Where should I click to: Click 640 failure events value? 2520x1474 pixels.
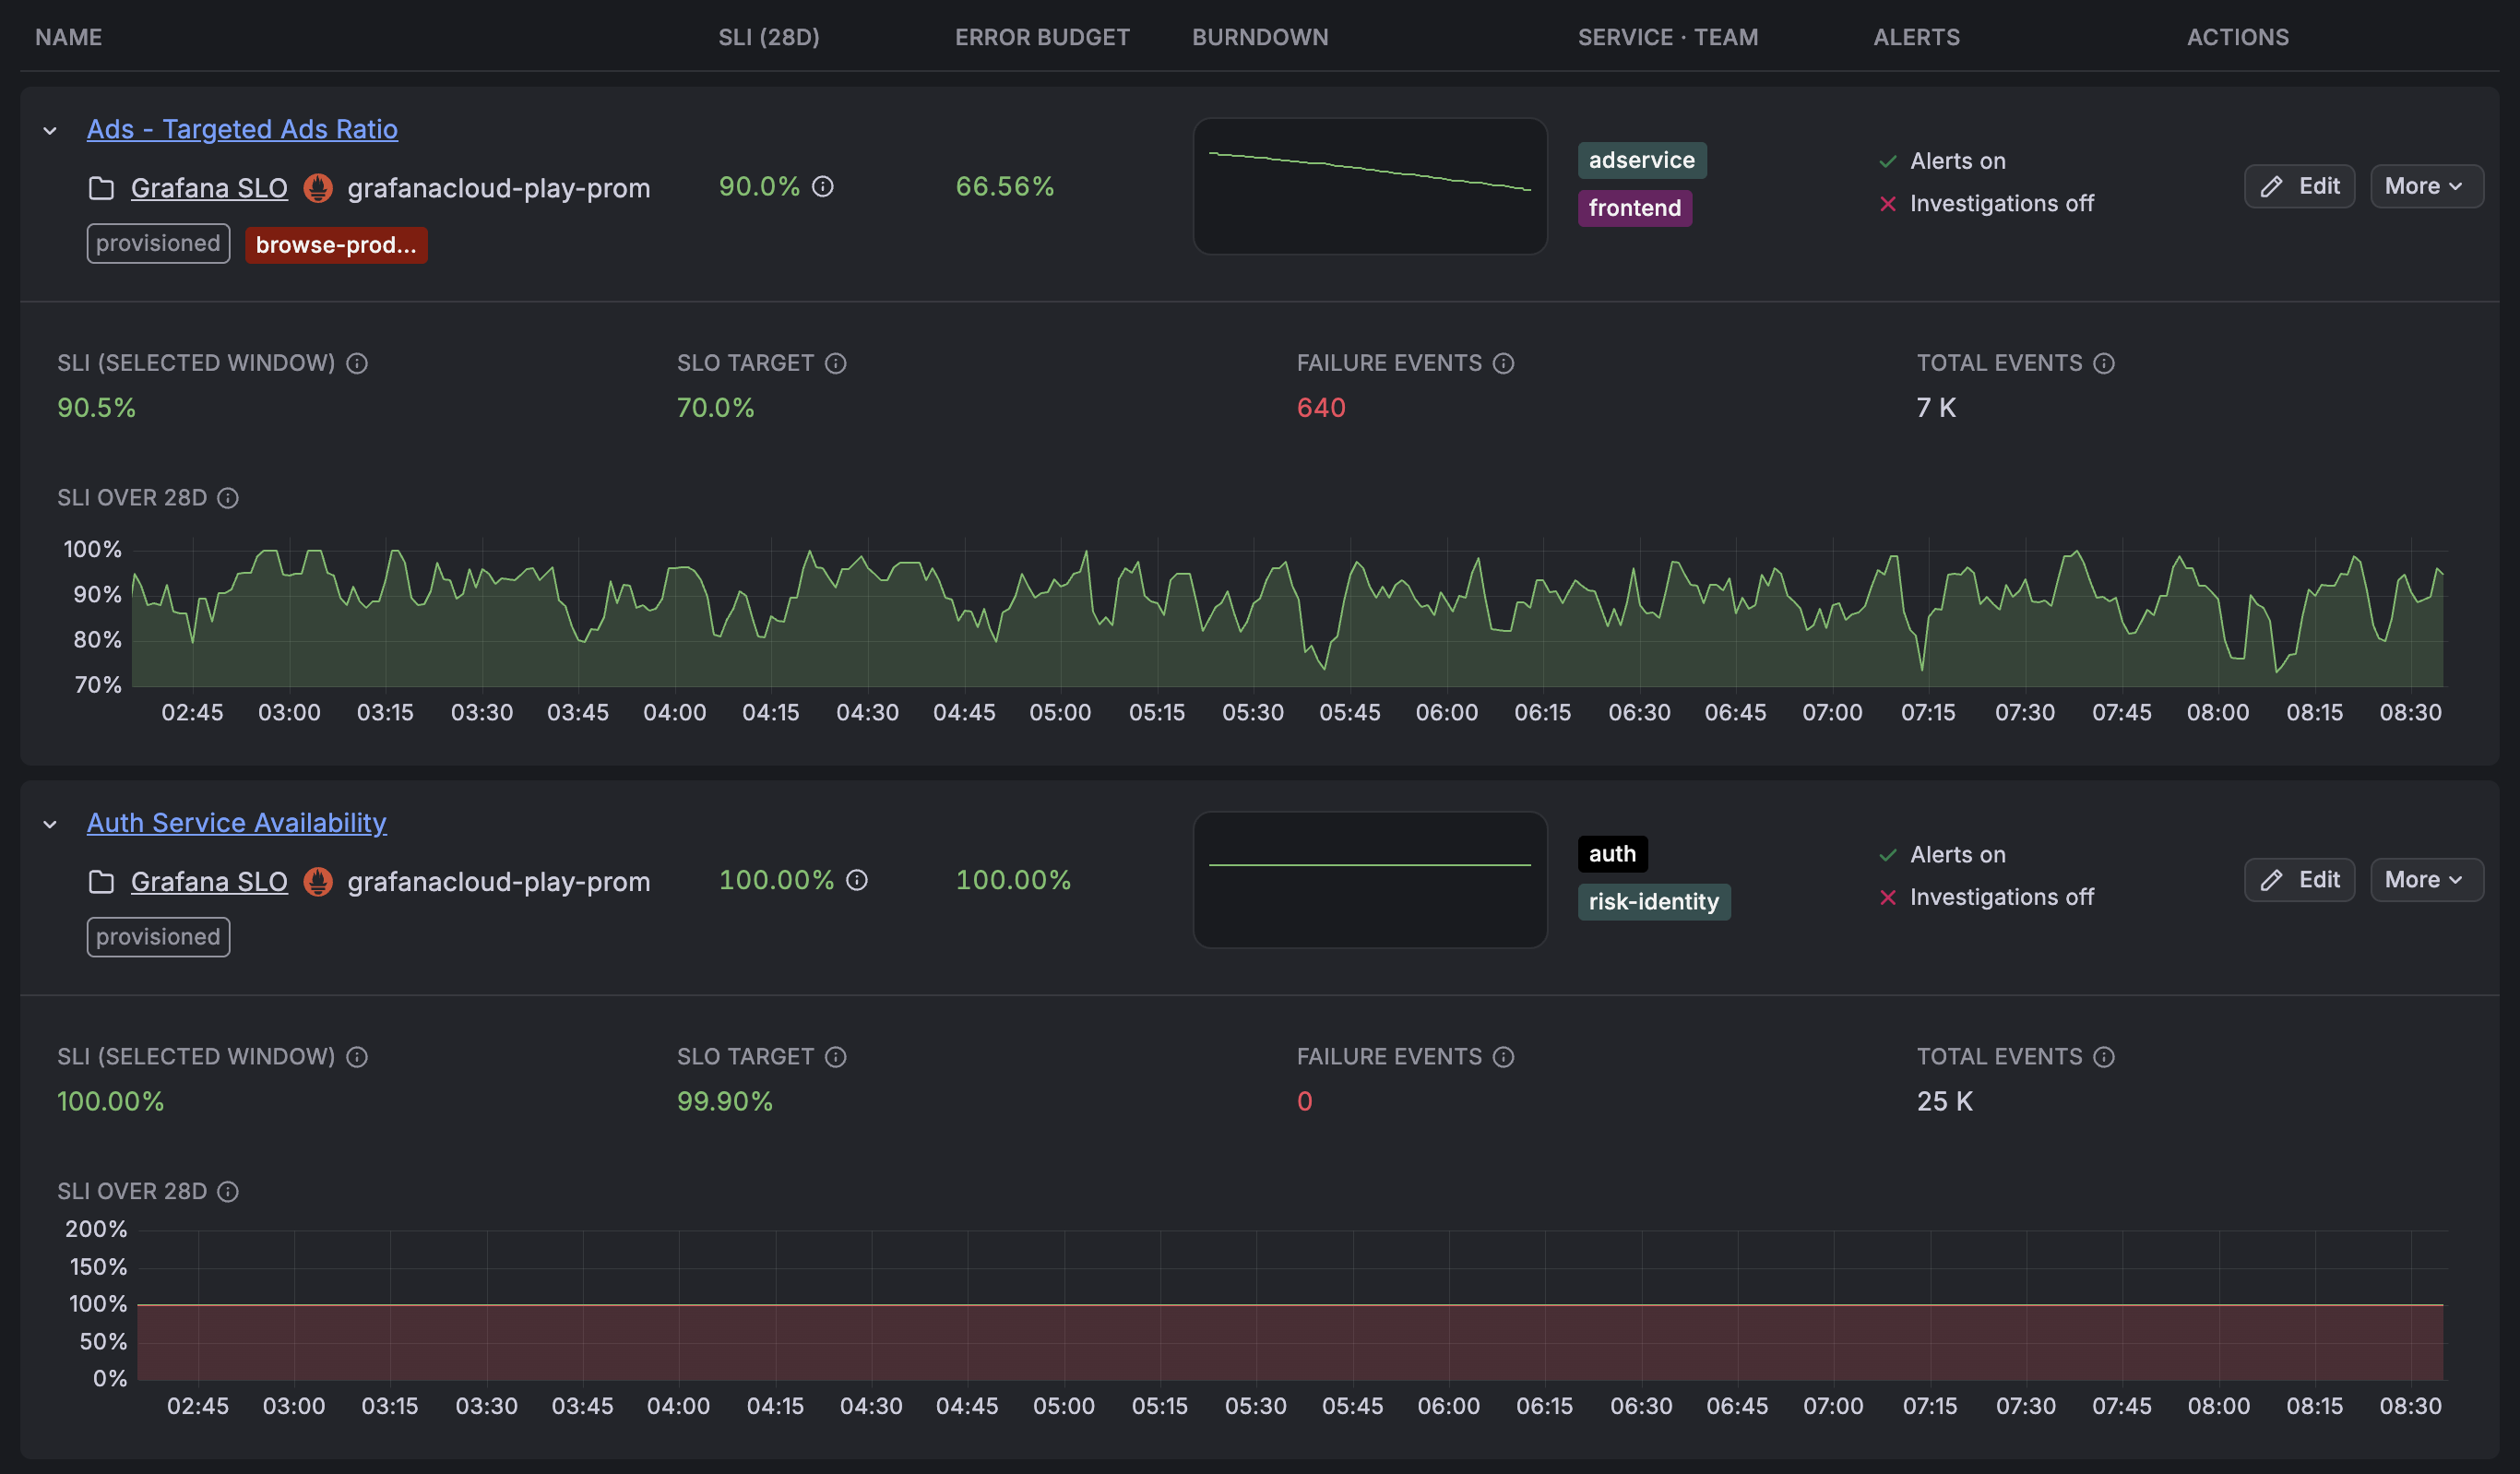click(x=1321, y=408)
